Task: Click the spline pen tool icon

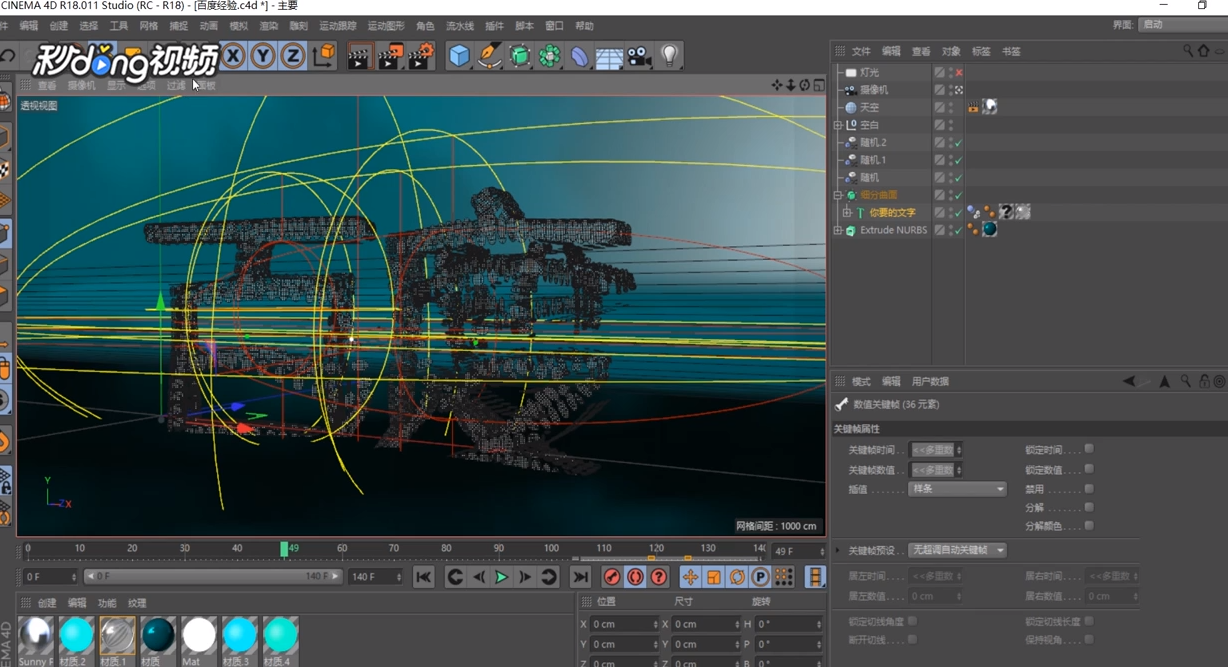Action: click(x=489, y=56)
